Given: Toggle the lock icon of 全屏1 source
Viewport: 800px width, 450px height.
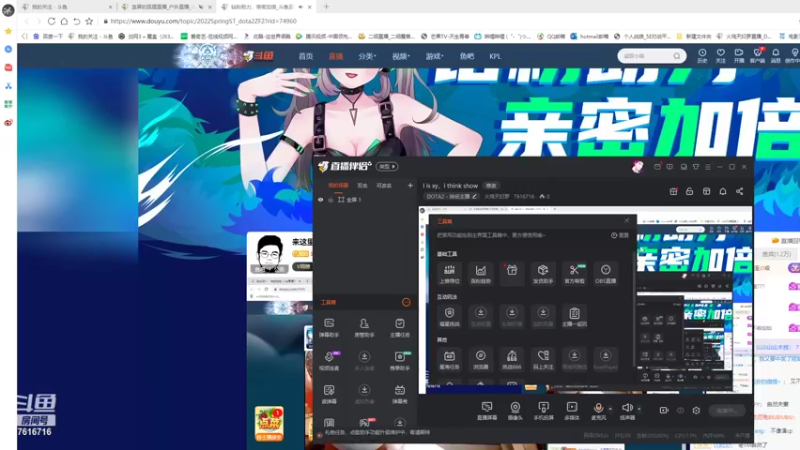Looking at the screenshot, I should 331,199.
